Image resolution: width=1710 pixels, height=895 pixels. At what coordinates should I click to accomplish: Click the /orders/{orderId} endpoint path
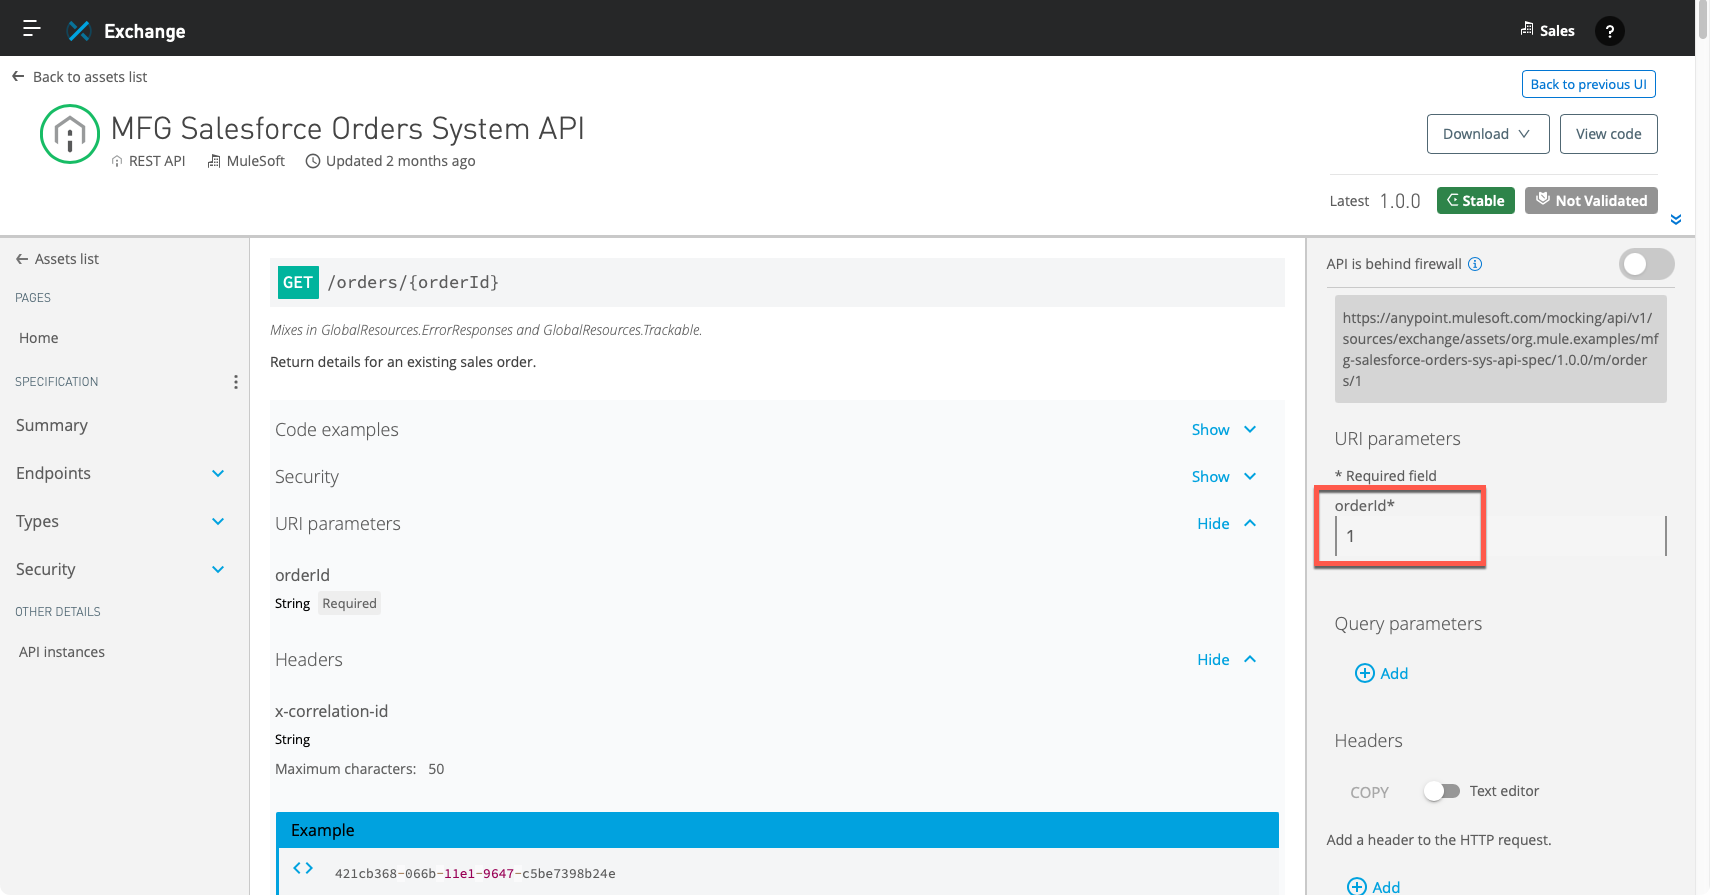coord(413,283)
